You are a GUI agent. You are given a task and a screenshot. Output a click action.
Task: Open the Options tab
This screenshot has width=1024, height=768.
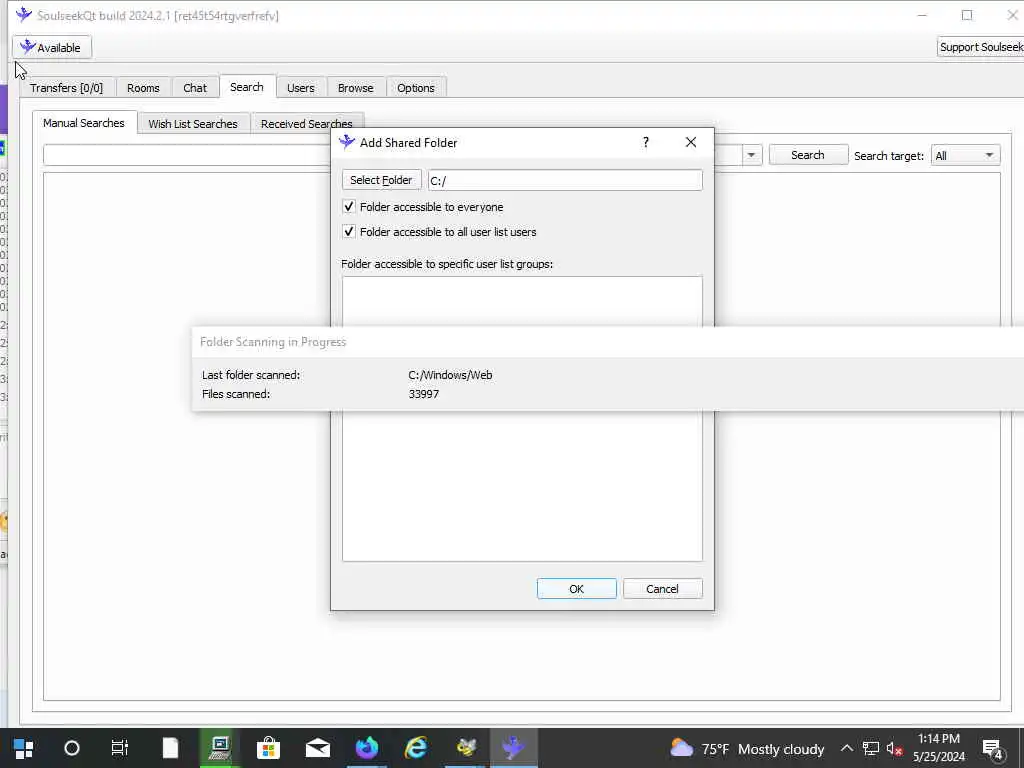(415, 88)
